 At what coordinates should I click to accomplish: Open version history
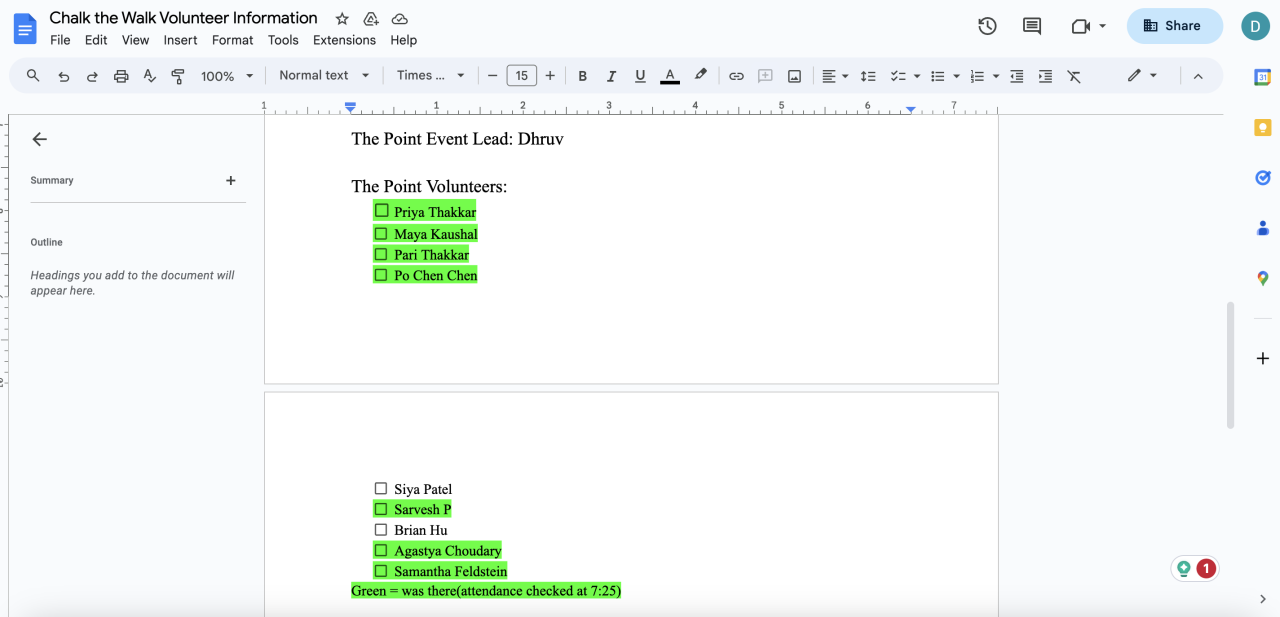point(987,26)
